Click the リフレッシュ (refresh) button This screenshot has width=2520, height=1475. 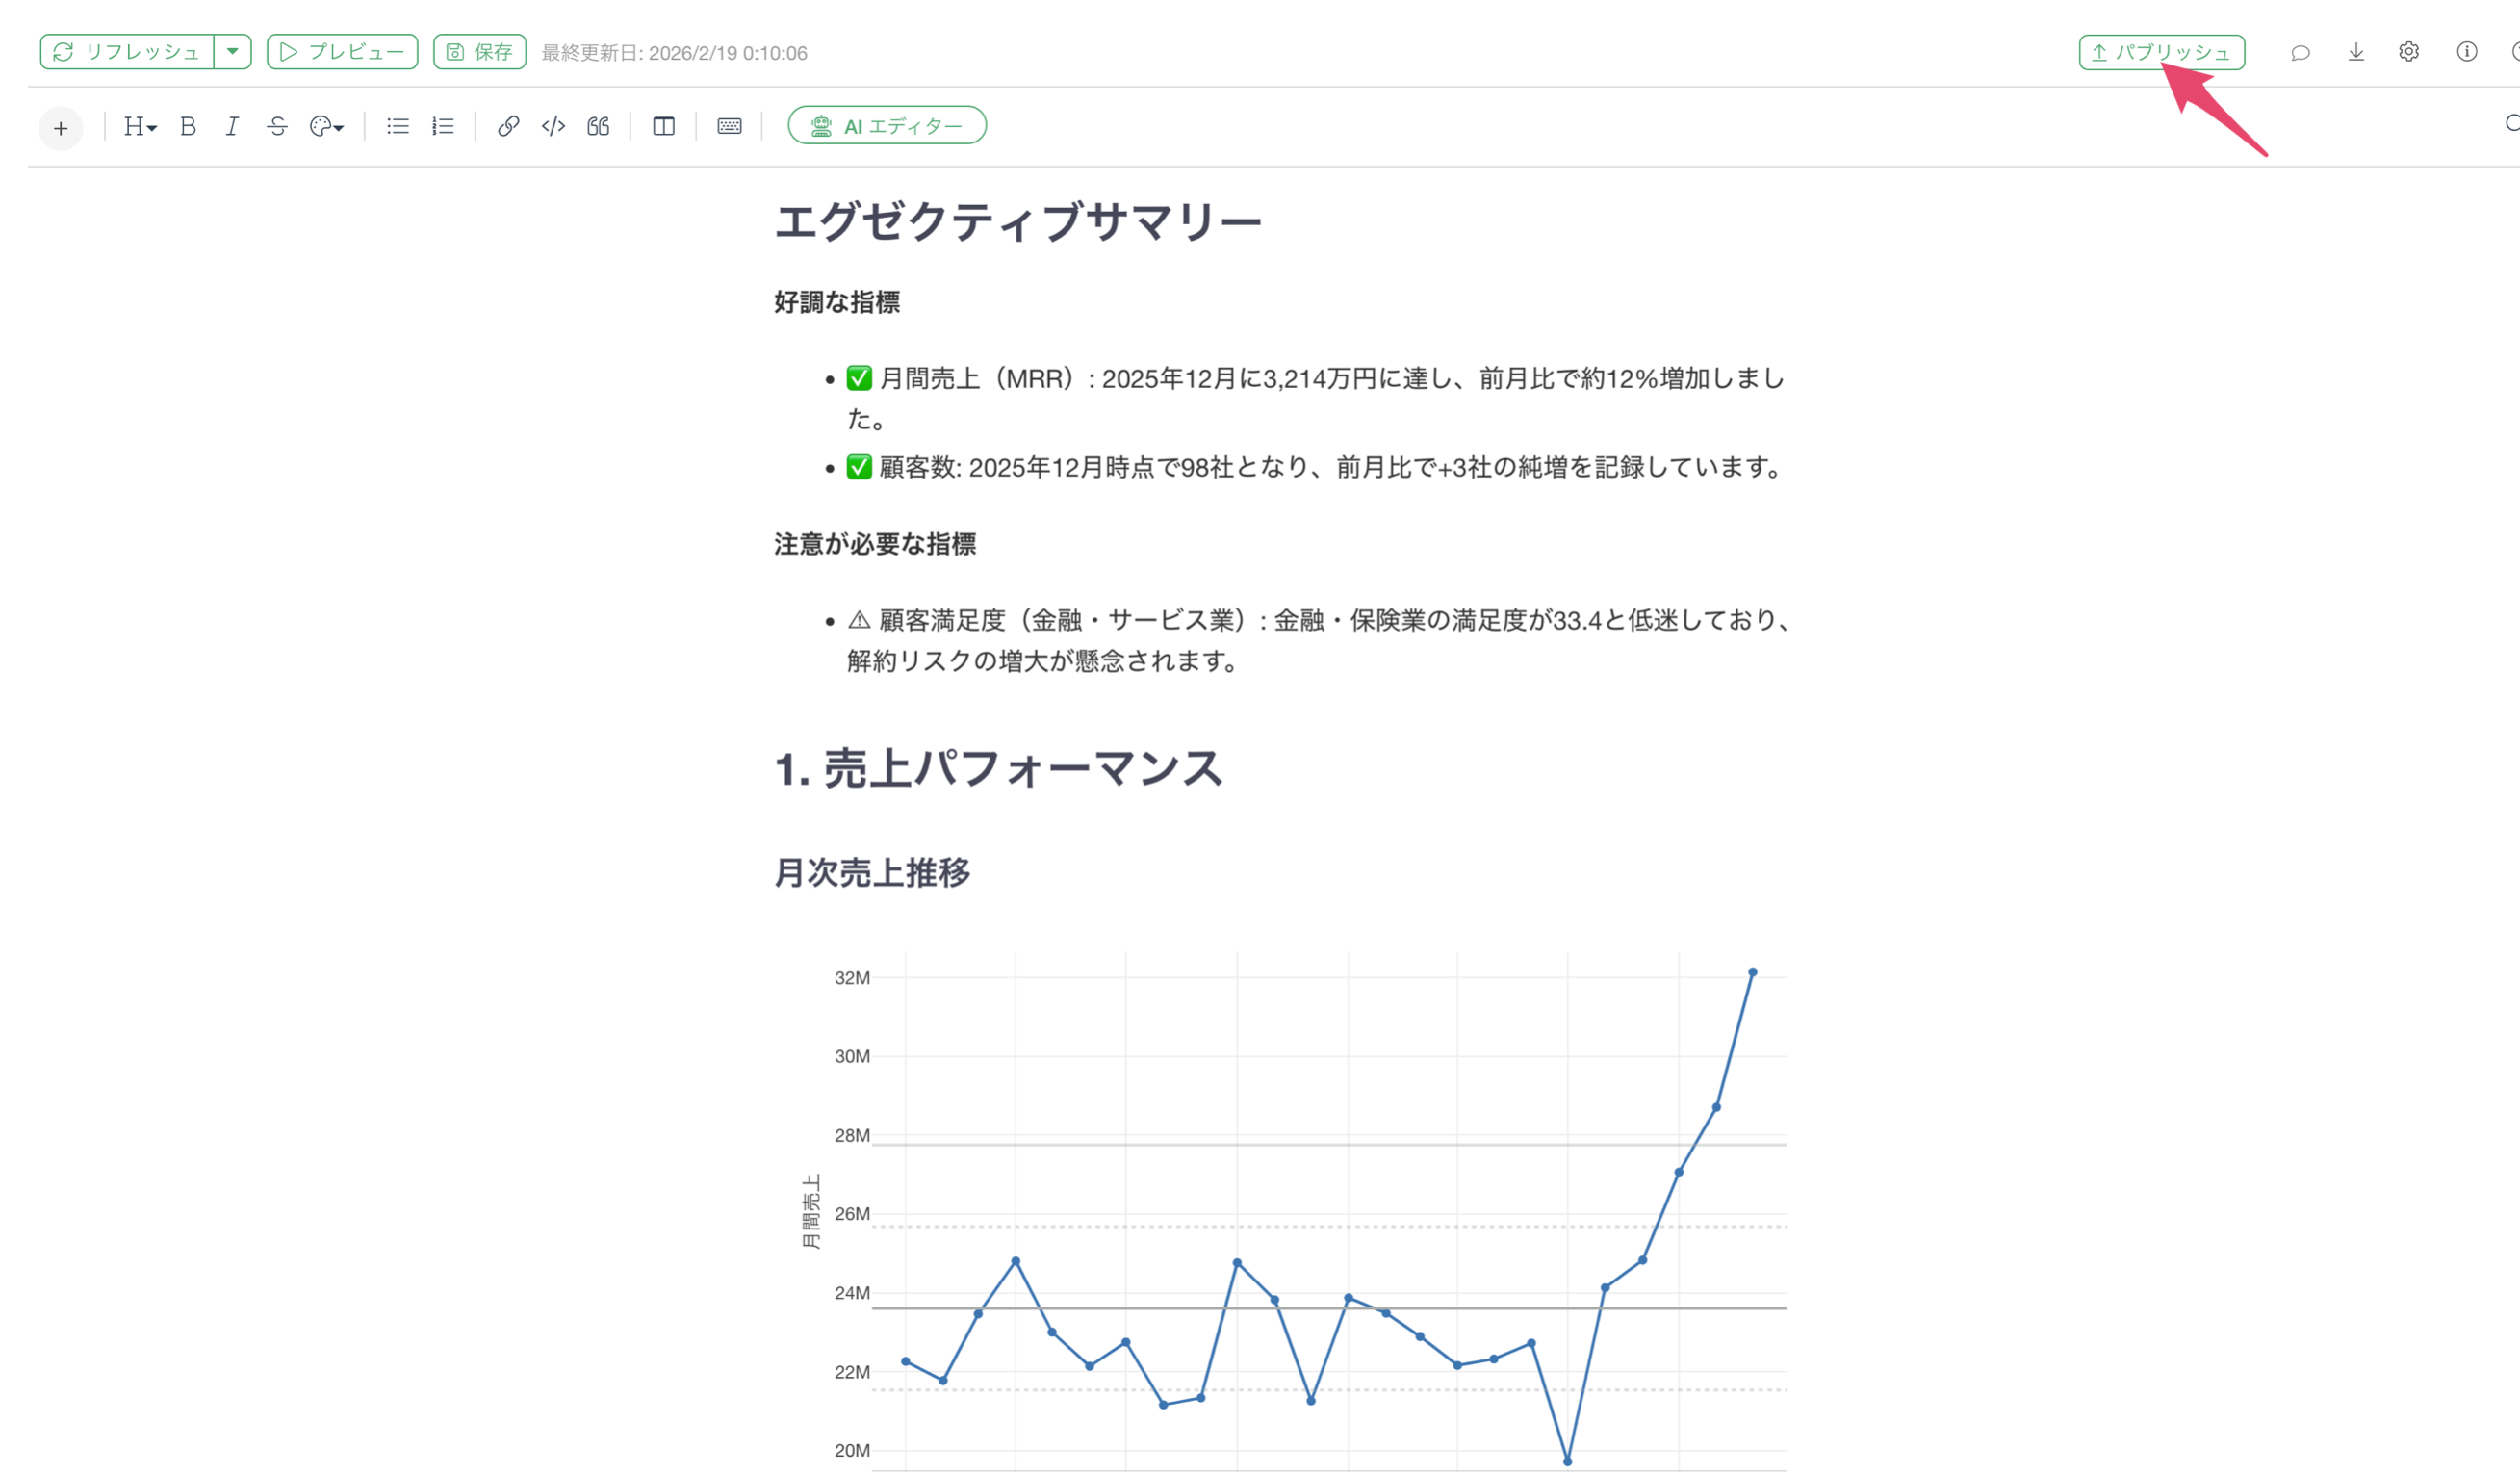pos(127,52)
